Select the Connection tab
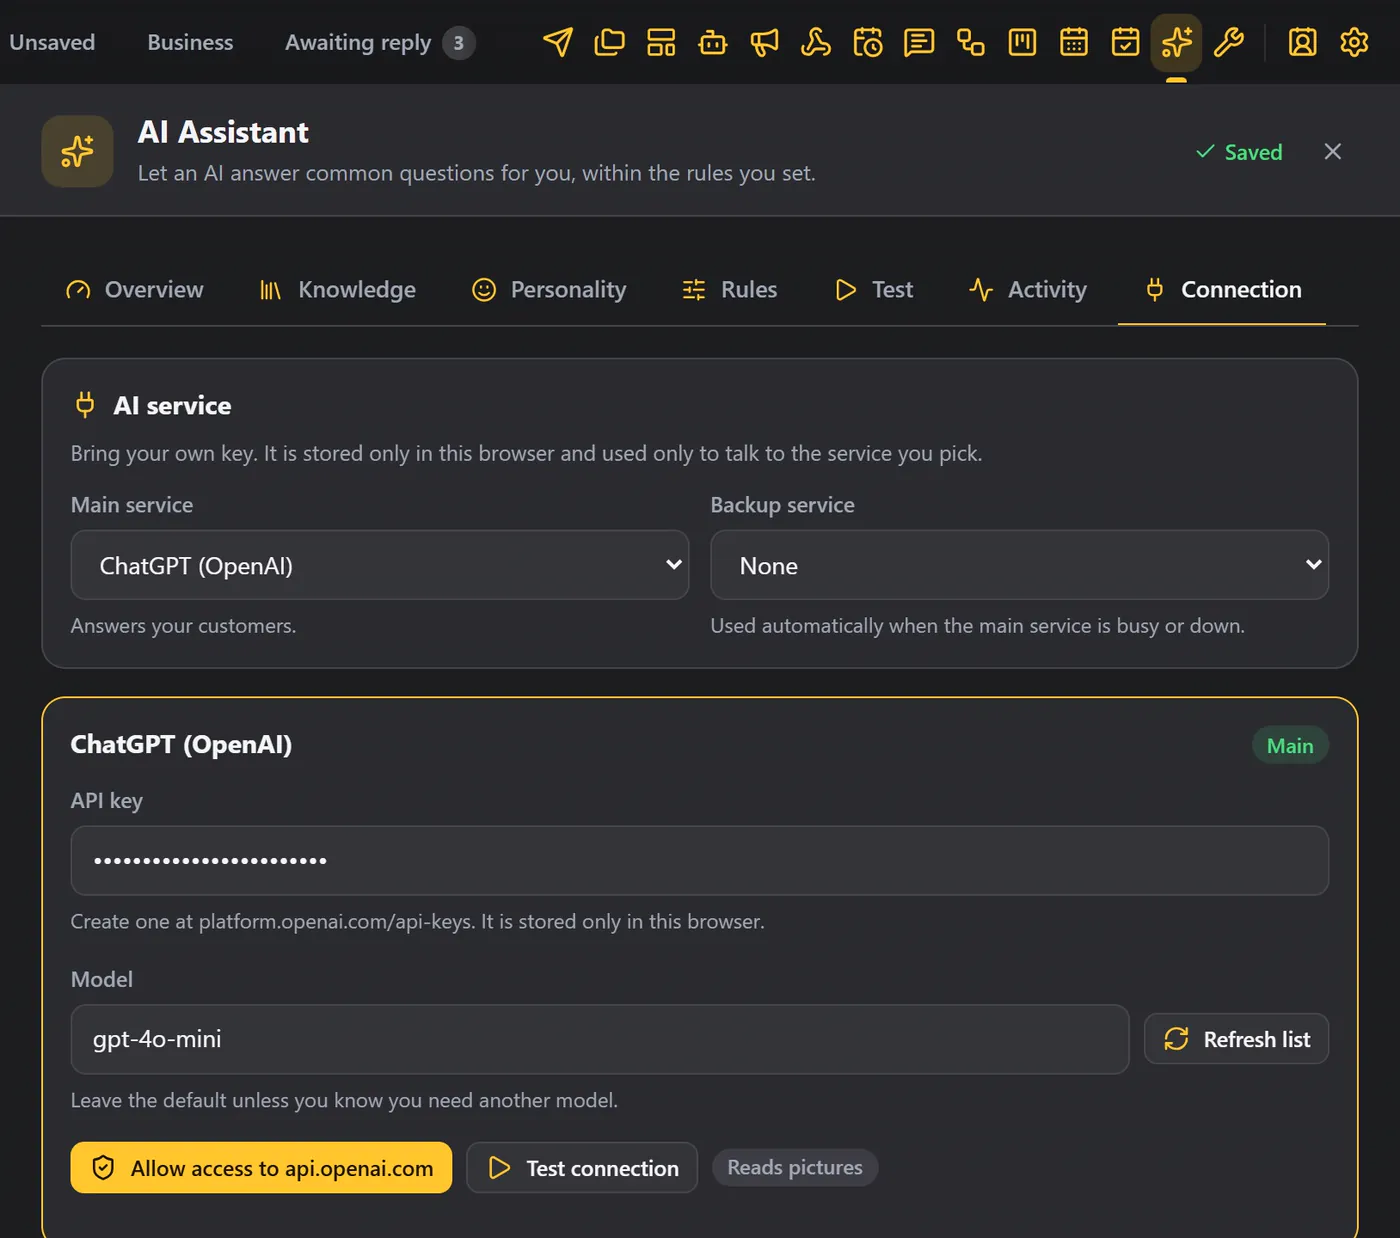 [1222, 290]
